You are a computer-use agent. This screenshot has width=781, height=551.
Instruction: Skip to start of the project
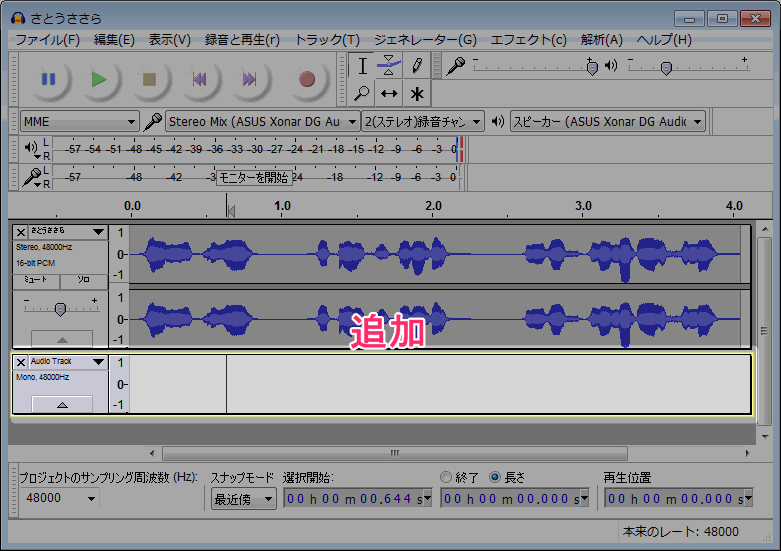[199, 79]
